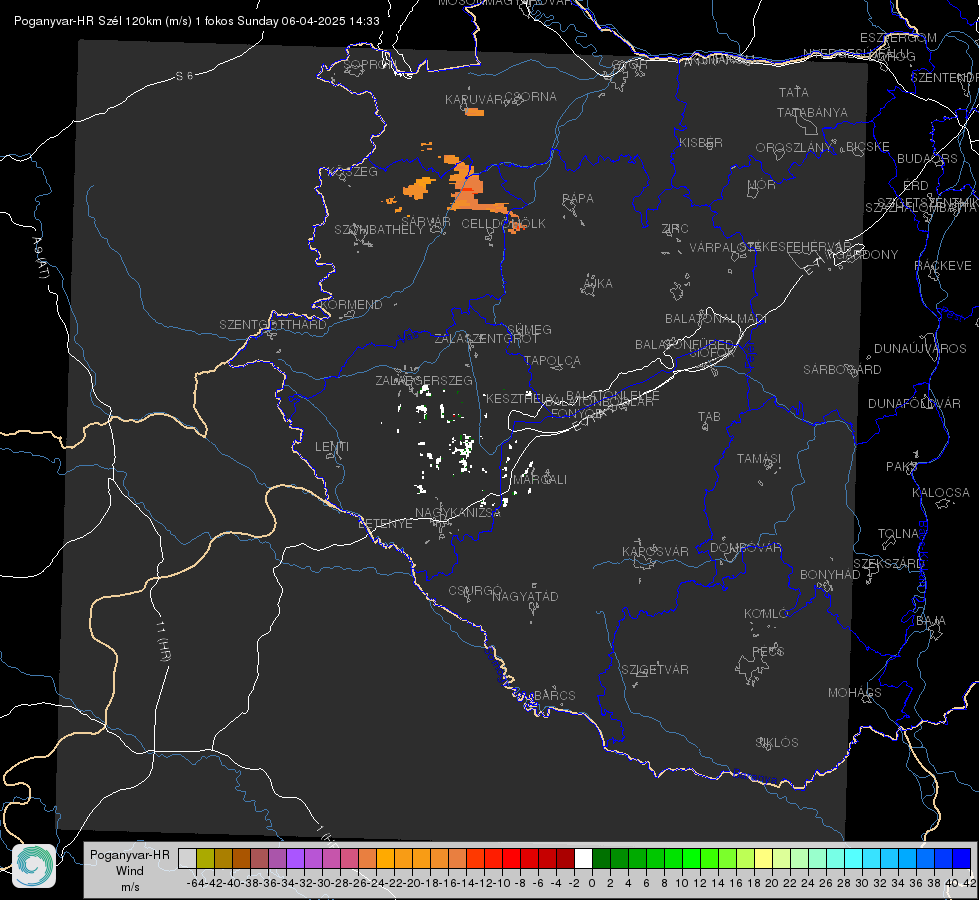Click the ZALAEGERSZEG city label
Viewport: 979px width, 900px height.
(424, 380)
